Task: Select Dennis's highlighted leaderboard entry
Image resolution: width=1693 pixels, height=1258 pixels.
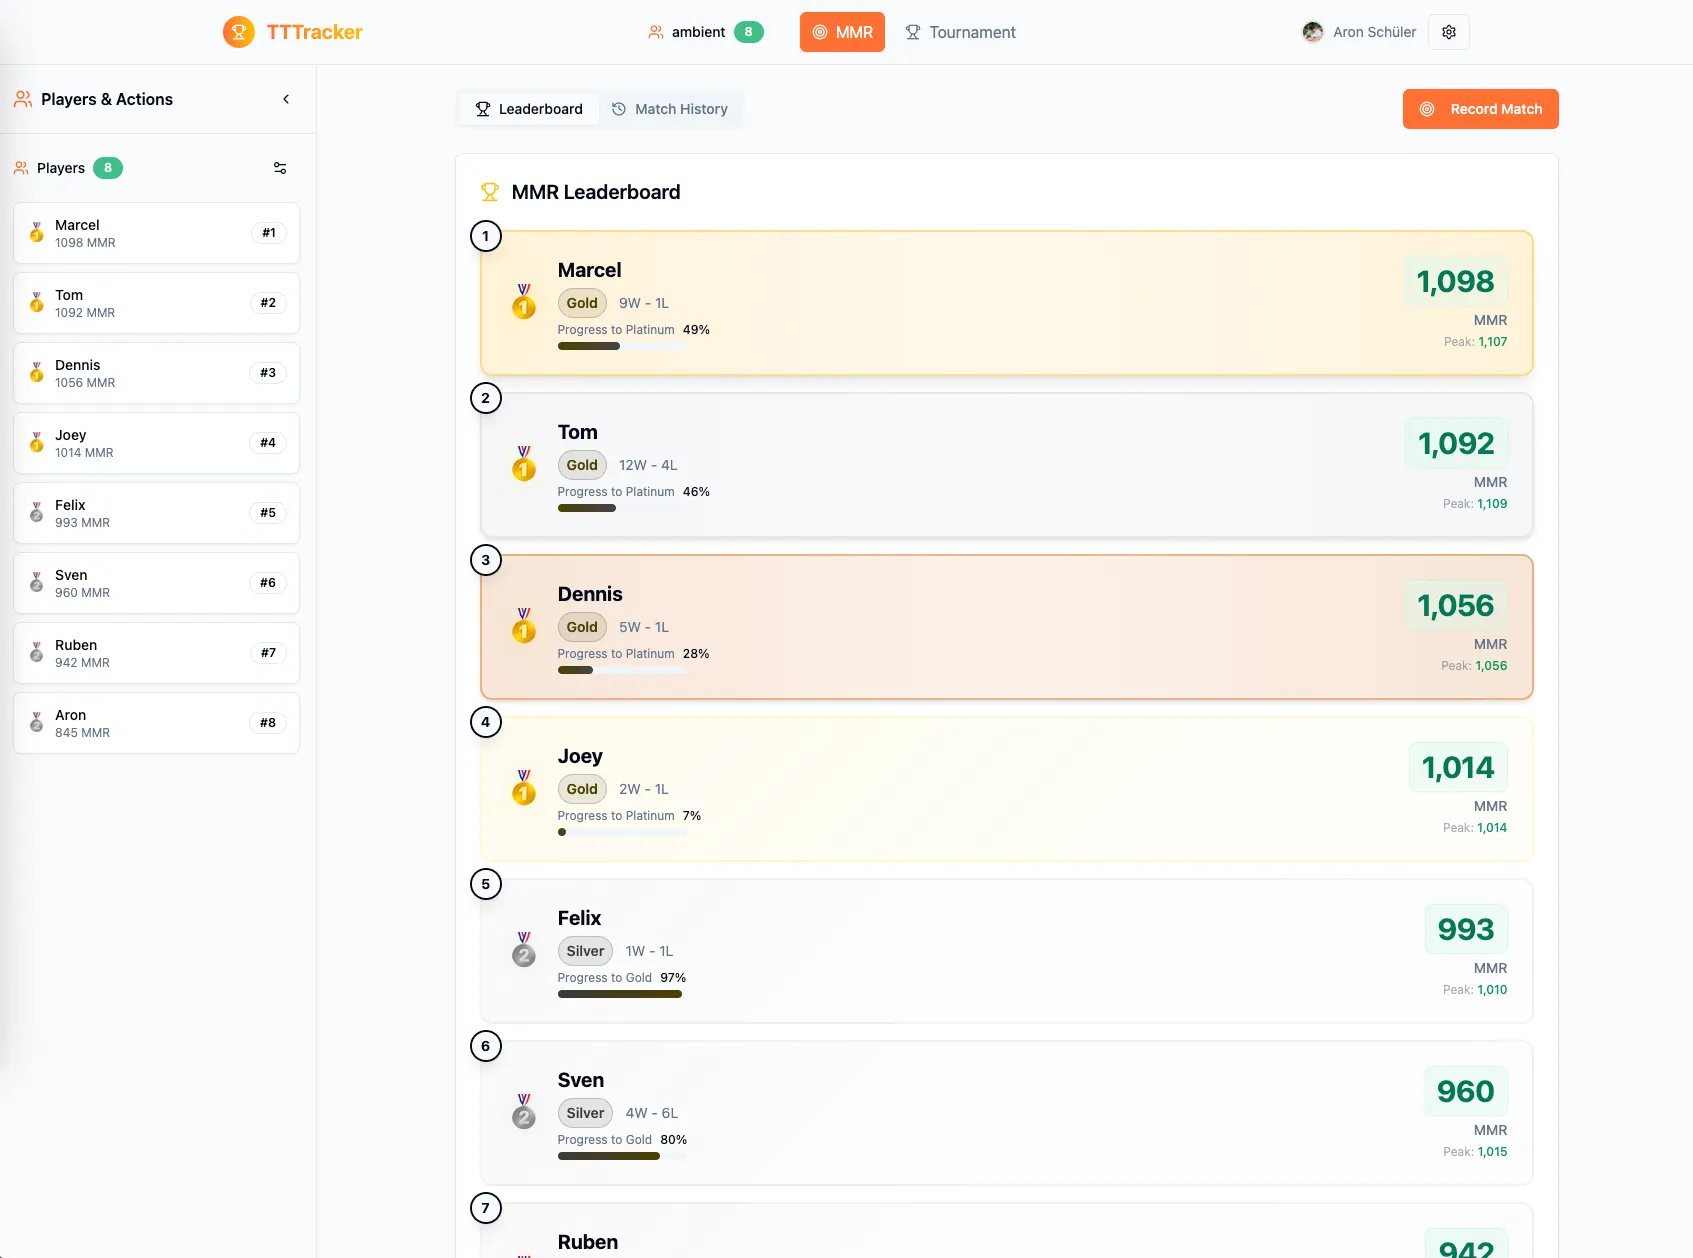Action: [x=1005, y=627]
